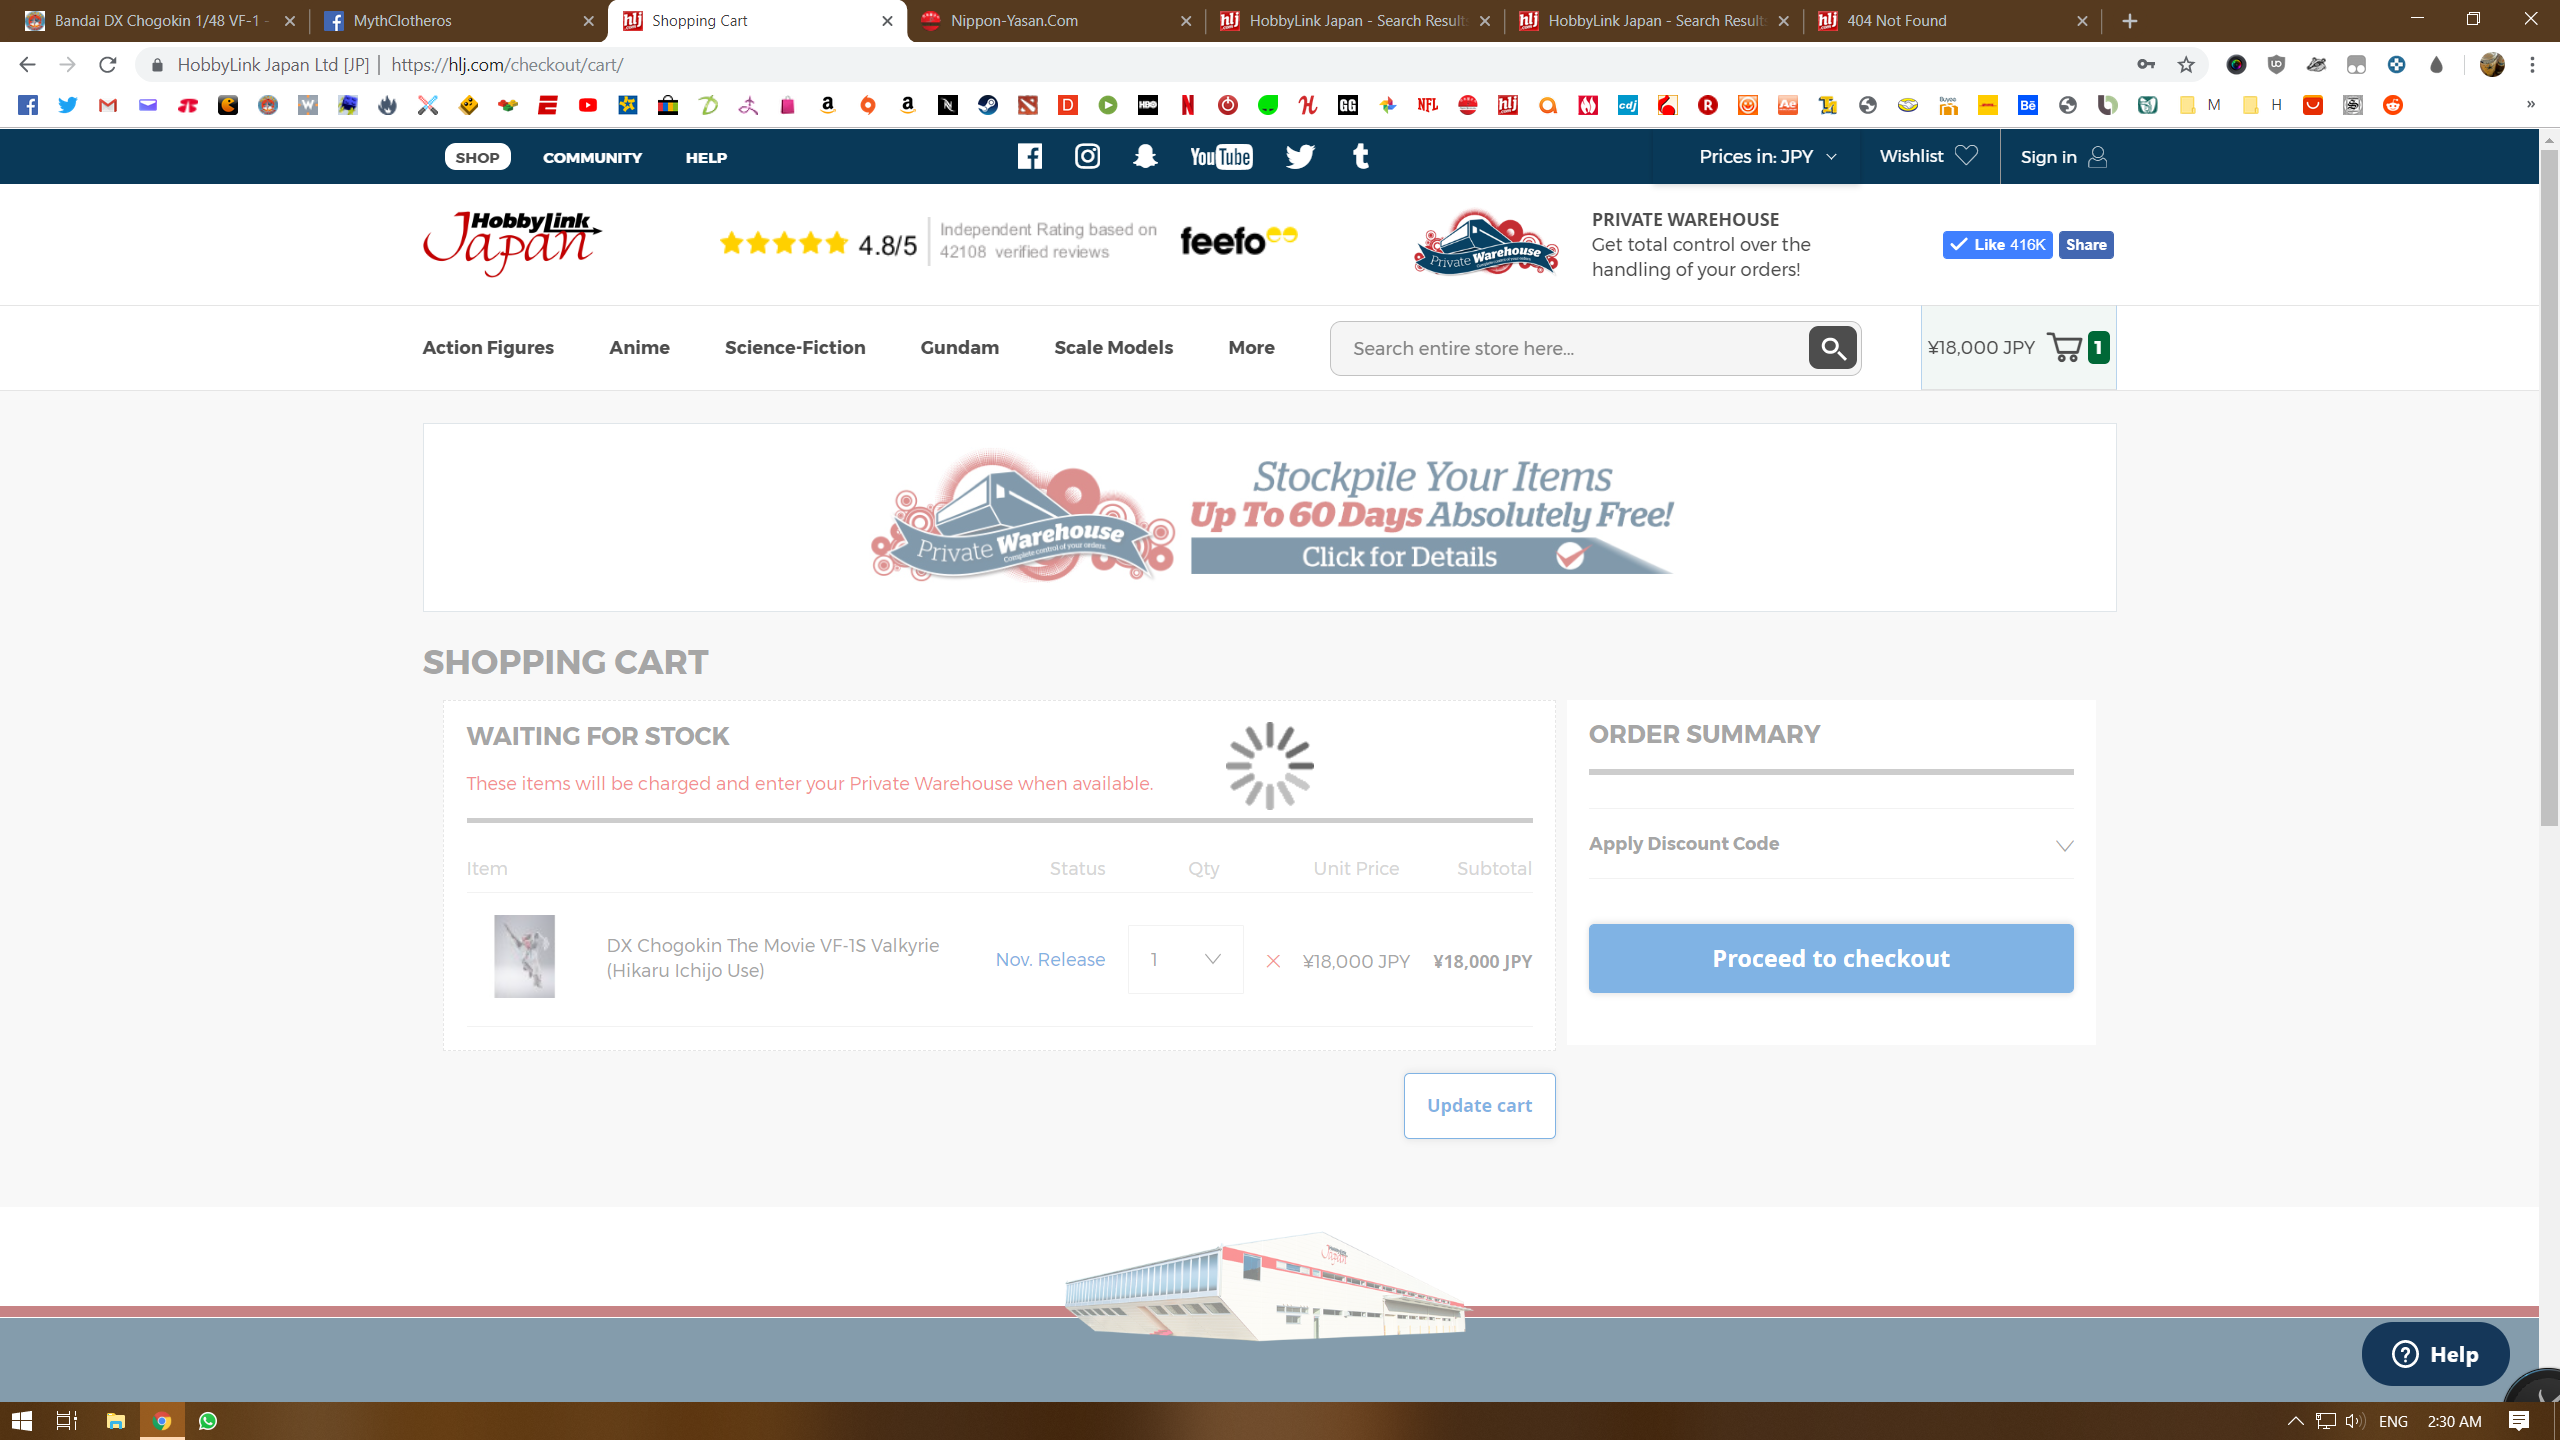Image resolution: width=2560 pixels, height=1440 pixels.
Task: Click the browser reload button
Action: (108, 65)
